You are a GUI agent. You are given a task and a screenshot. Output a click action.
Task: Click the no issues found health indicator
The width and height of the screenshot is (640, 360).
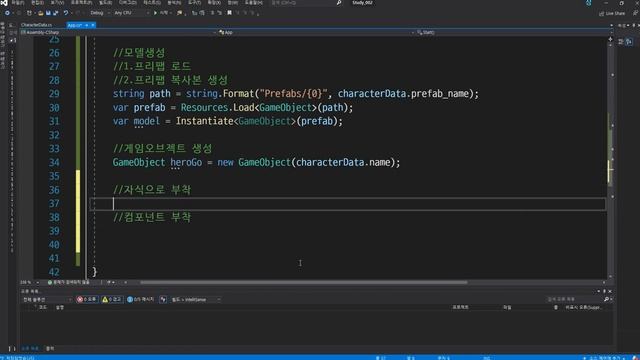[68, 282]
